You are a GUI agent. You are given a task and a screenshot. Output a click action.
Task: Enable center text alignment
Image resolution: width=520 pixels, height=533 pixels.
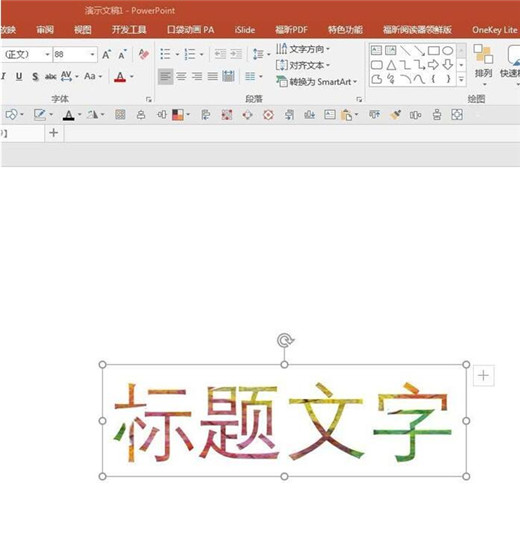tap(181, 76)
